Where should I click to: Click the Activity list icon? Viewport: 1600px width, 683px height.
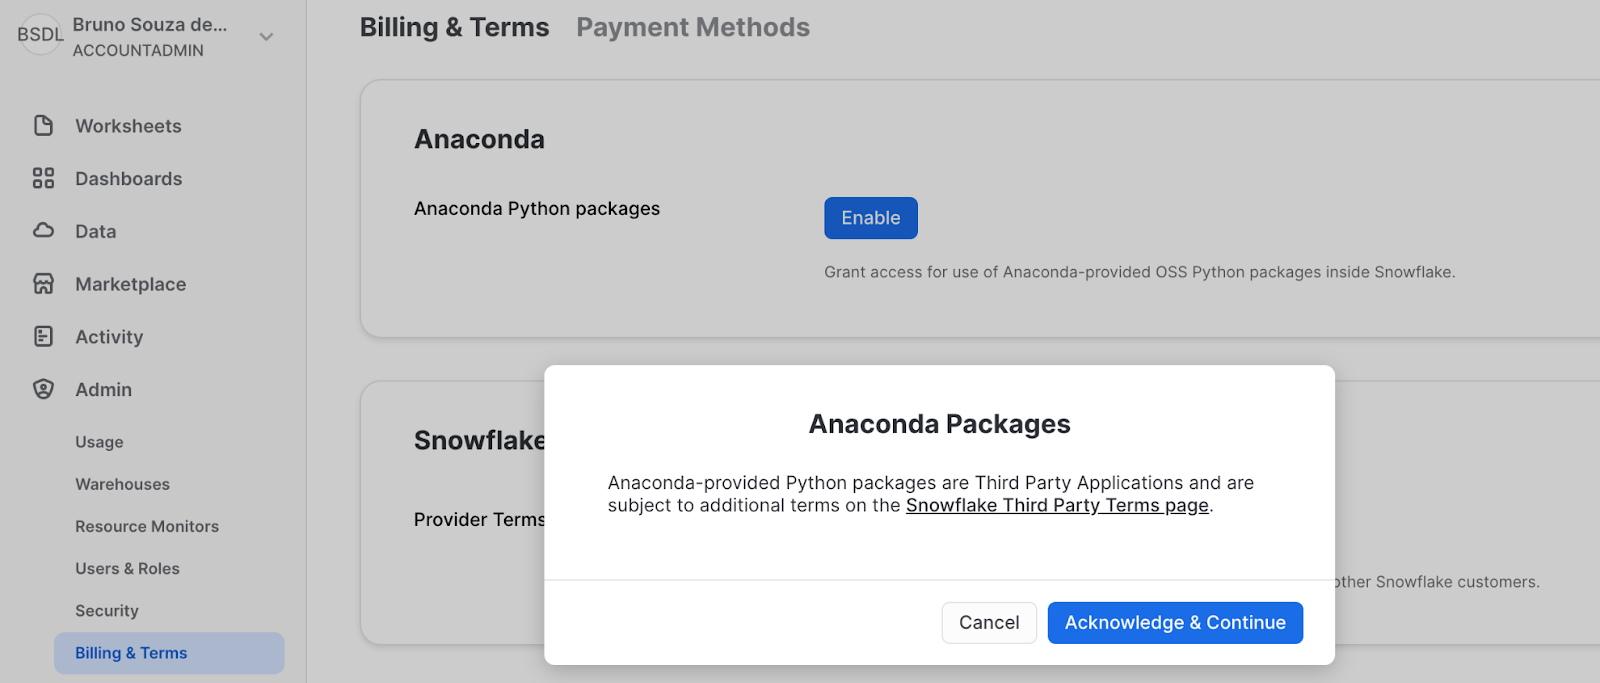pos(43,337)
